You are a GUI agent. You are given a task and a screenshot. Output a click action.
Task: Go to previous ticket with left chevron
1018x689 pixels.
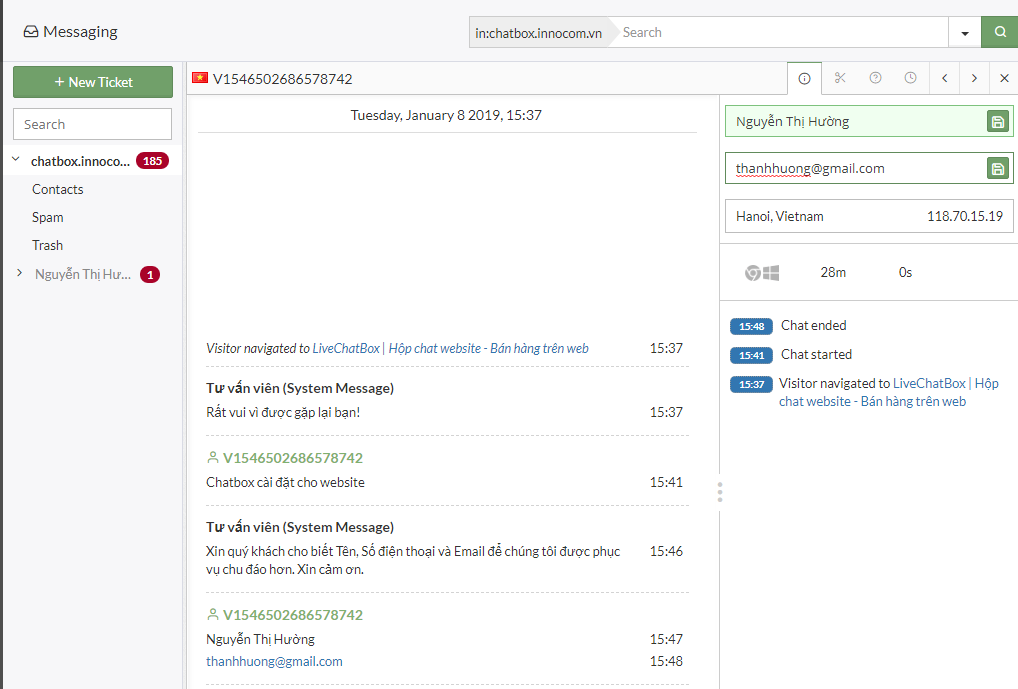(945, 78)
